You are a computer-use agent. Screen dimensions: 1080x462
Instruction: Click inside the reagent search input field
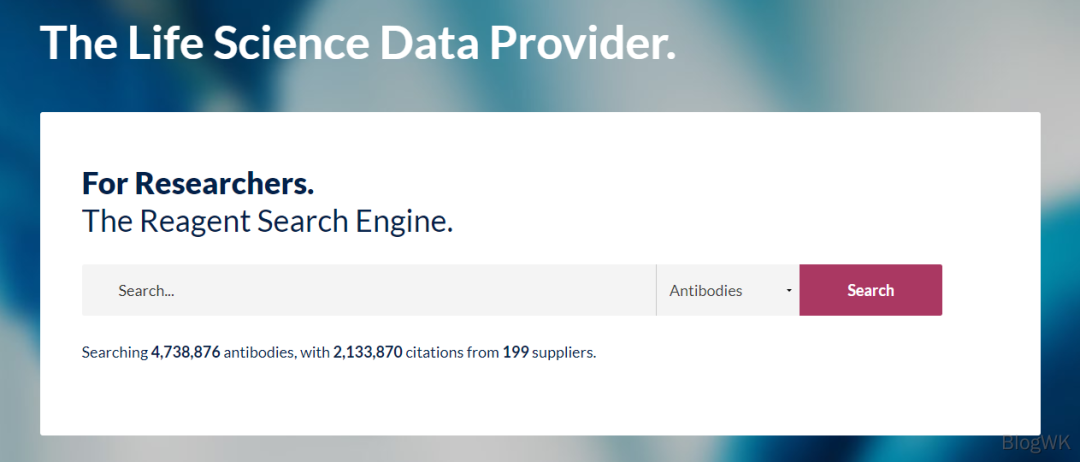[368, 290]
